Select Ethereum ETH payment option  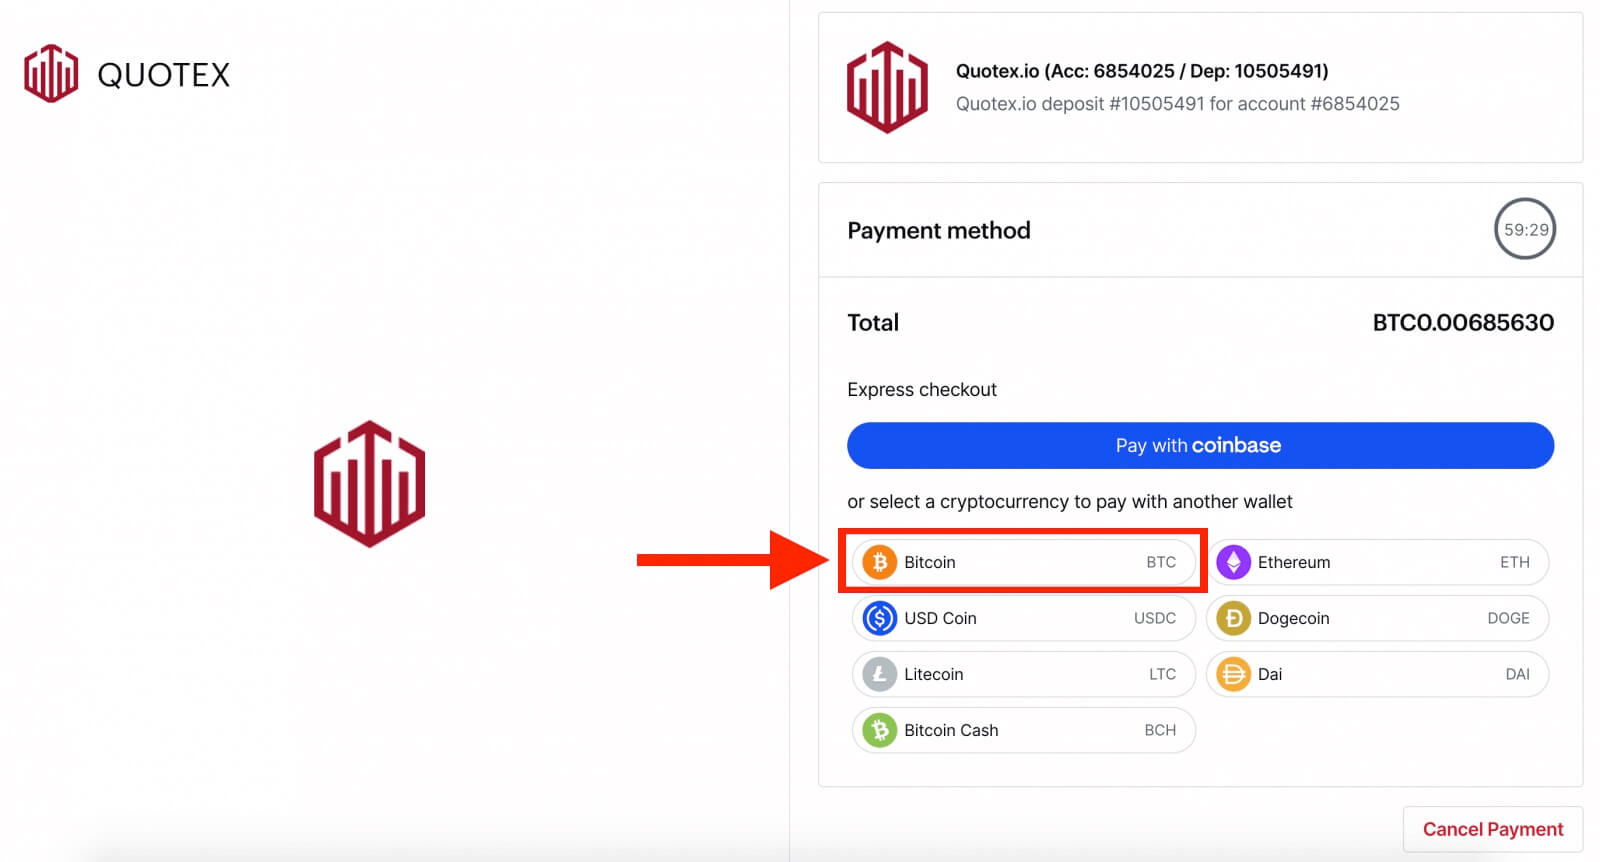click(x=1377, y=562)
